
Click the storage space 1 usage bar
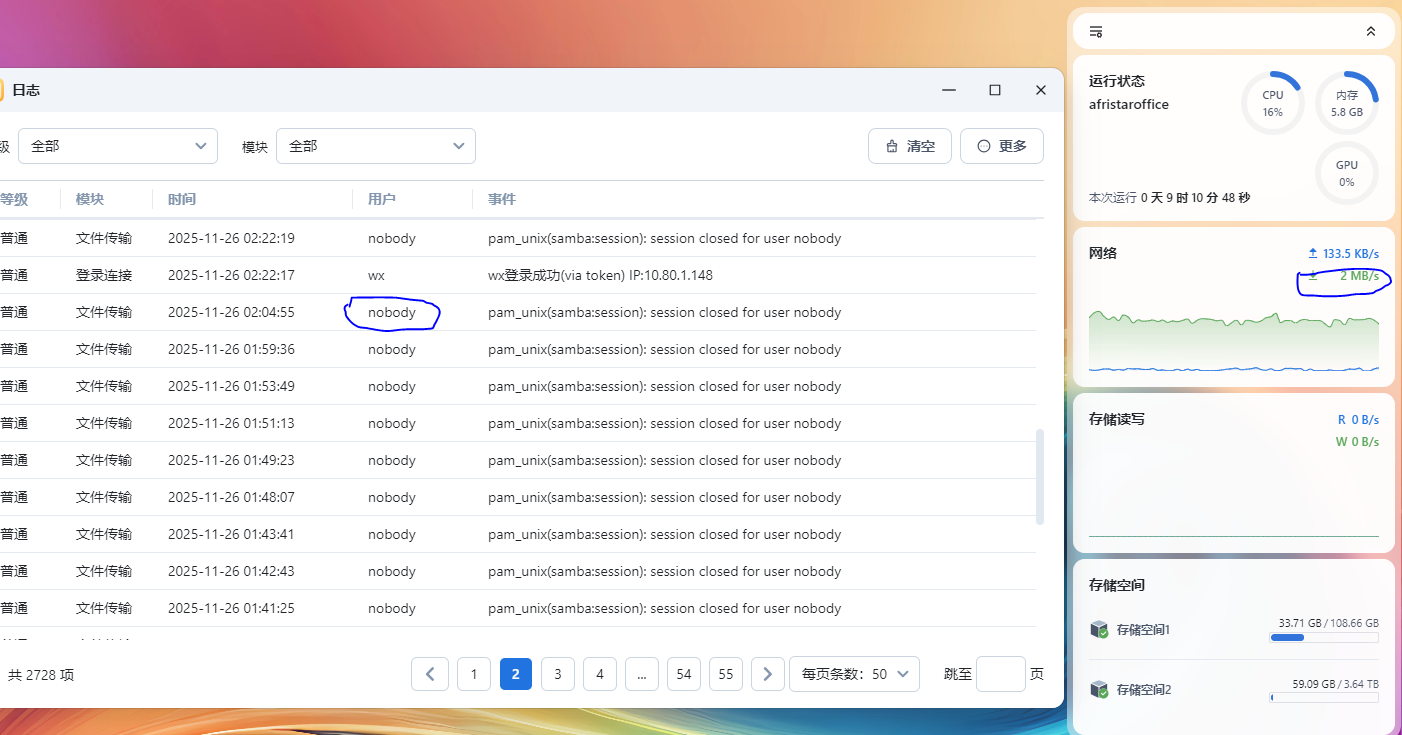[1324, 637]
